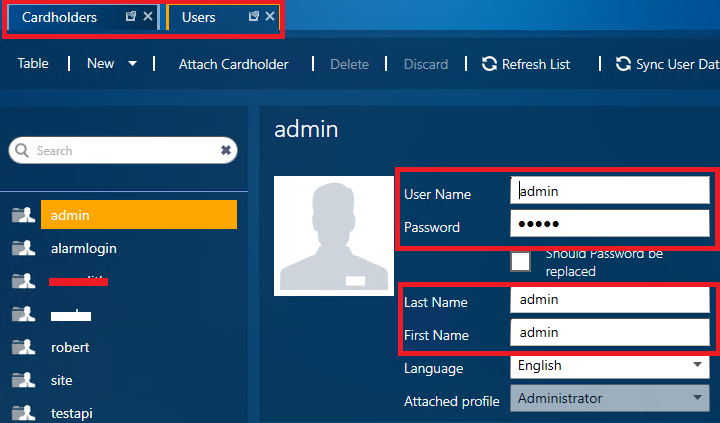Pop out the Users tab window
The image size is (720, 423).
[x=254, y=17]
